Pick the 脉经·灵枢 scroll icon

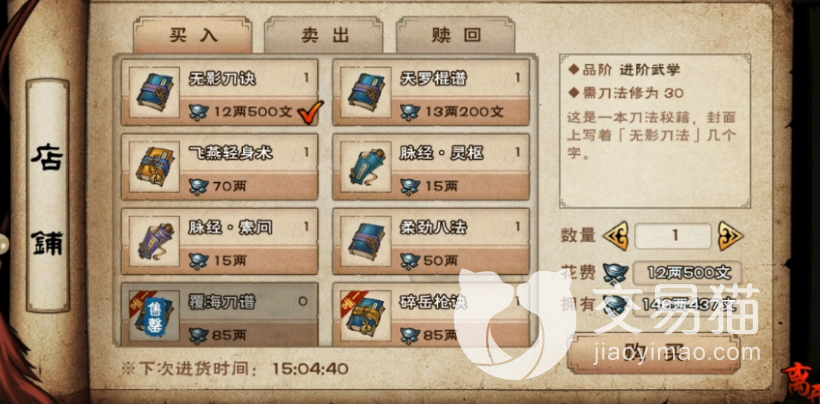point(362,166)
